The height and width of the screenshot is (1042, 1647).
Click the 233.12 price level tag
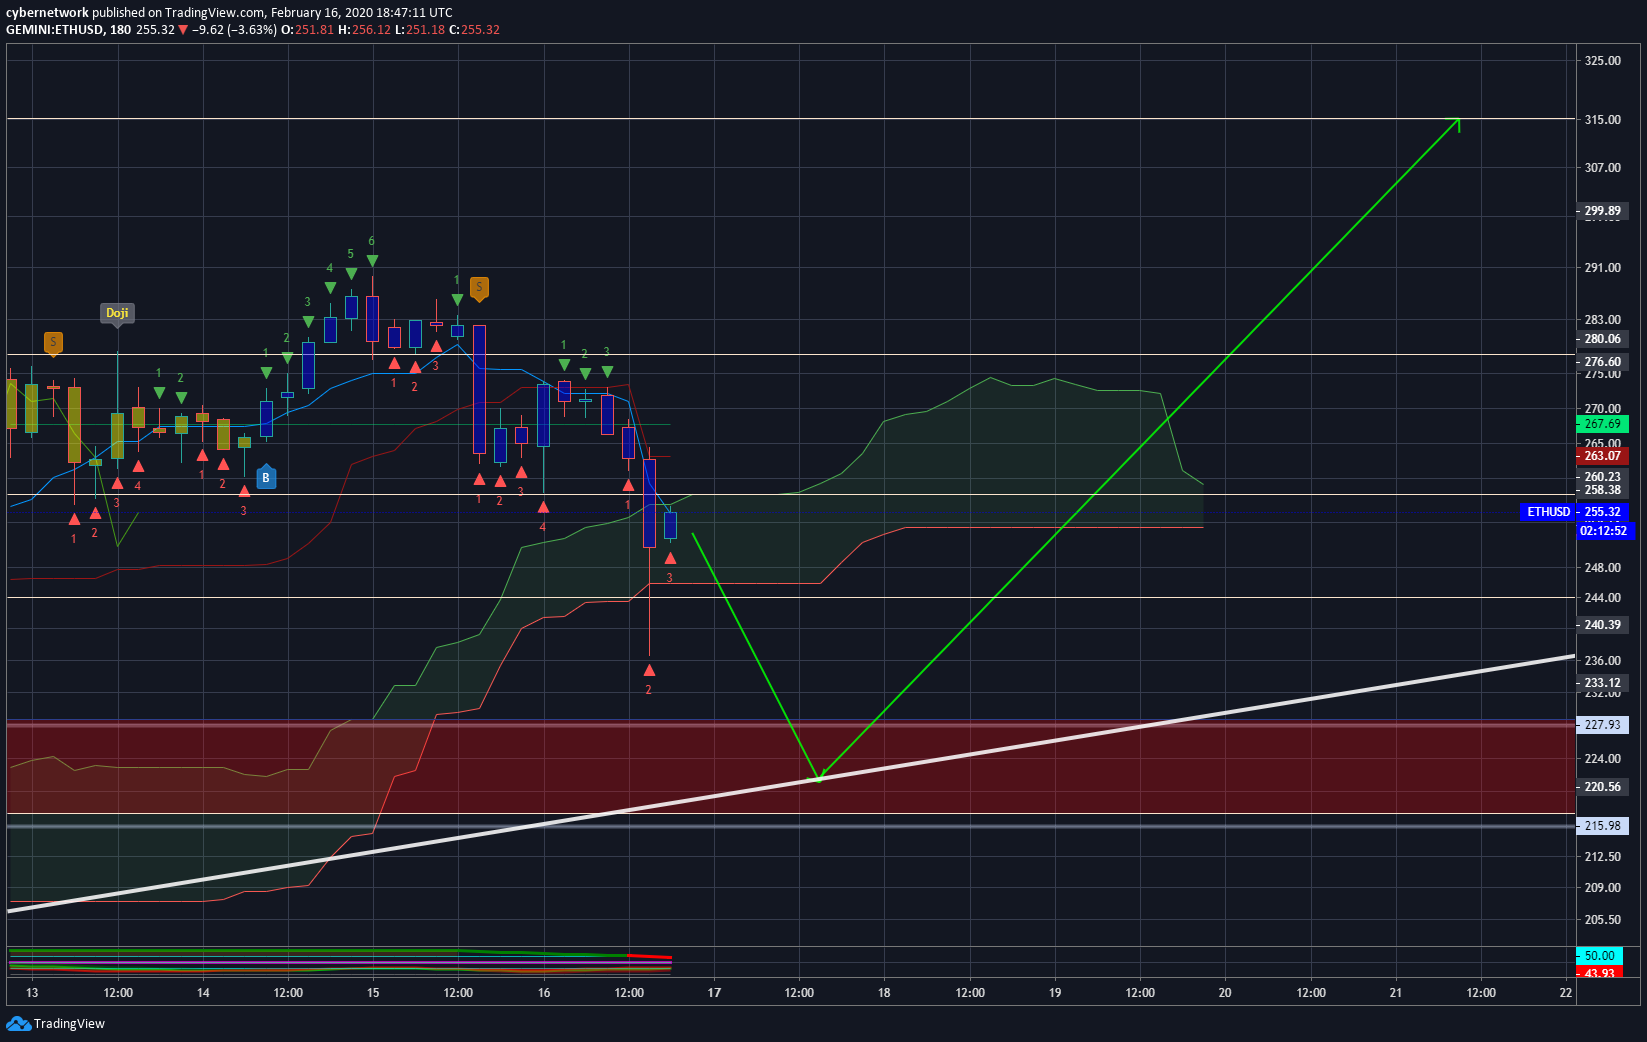click(1602, 683)
